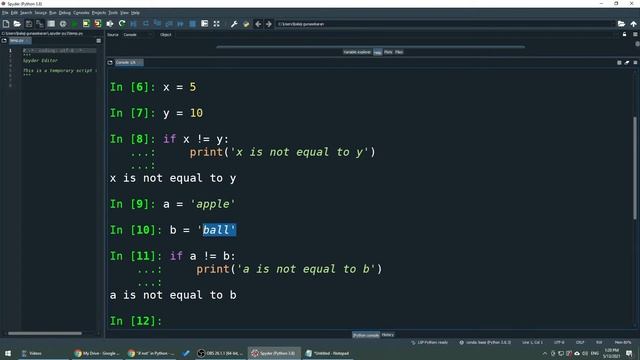
Task: Switch to the Files tab
Action: pos(399,52)
